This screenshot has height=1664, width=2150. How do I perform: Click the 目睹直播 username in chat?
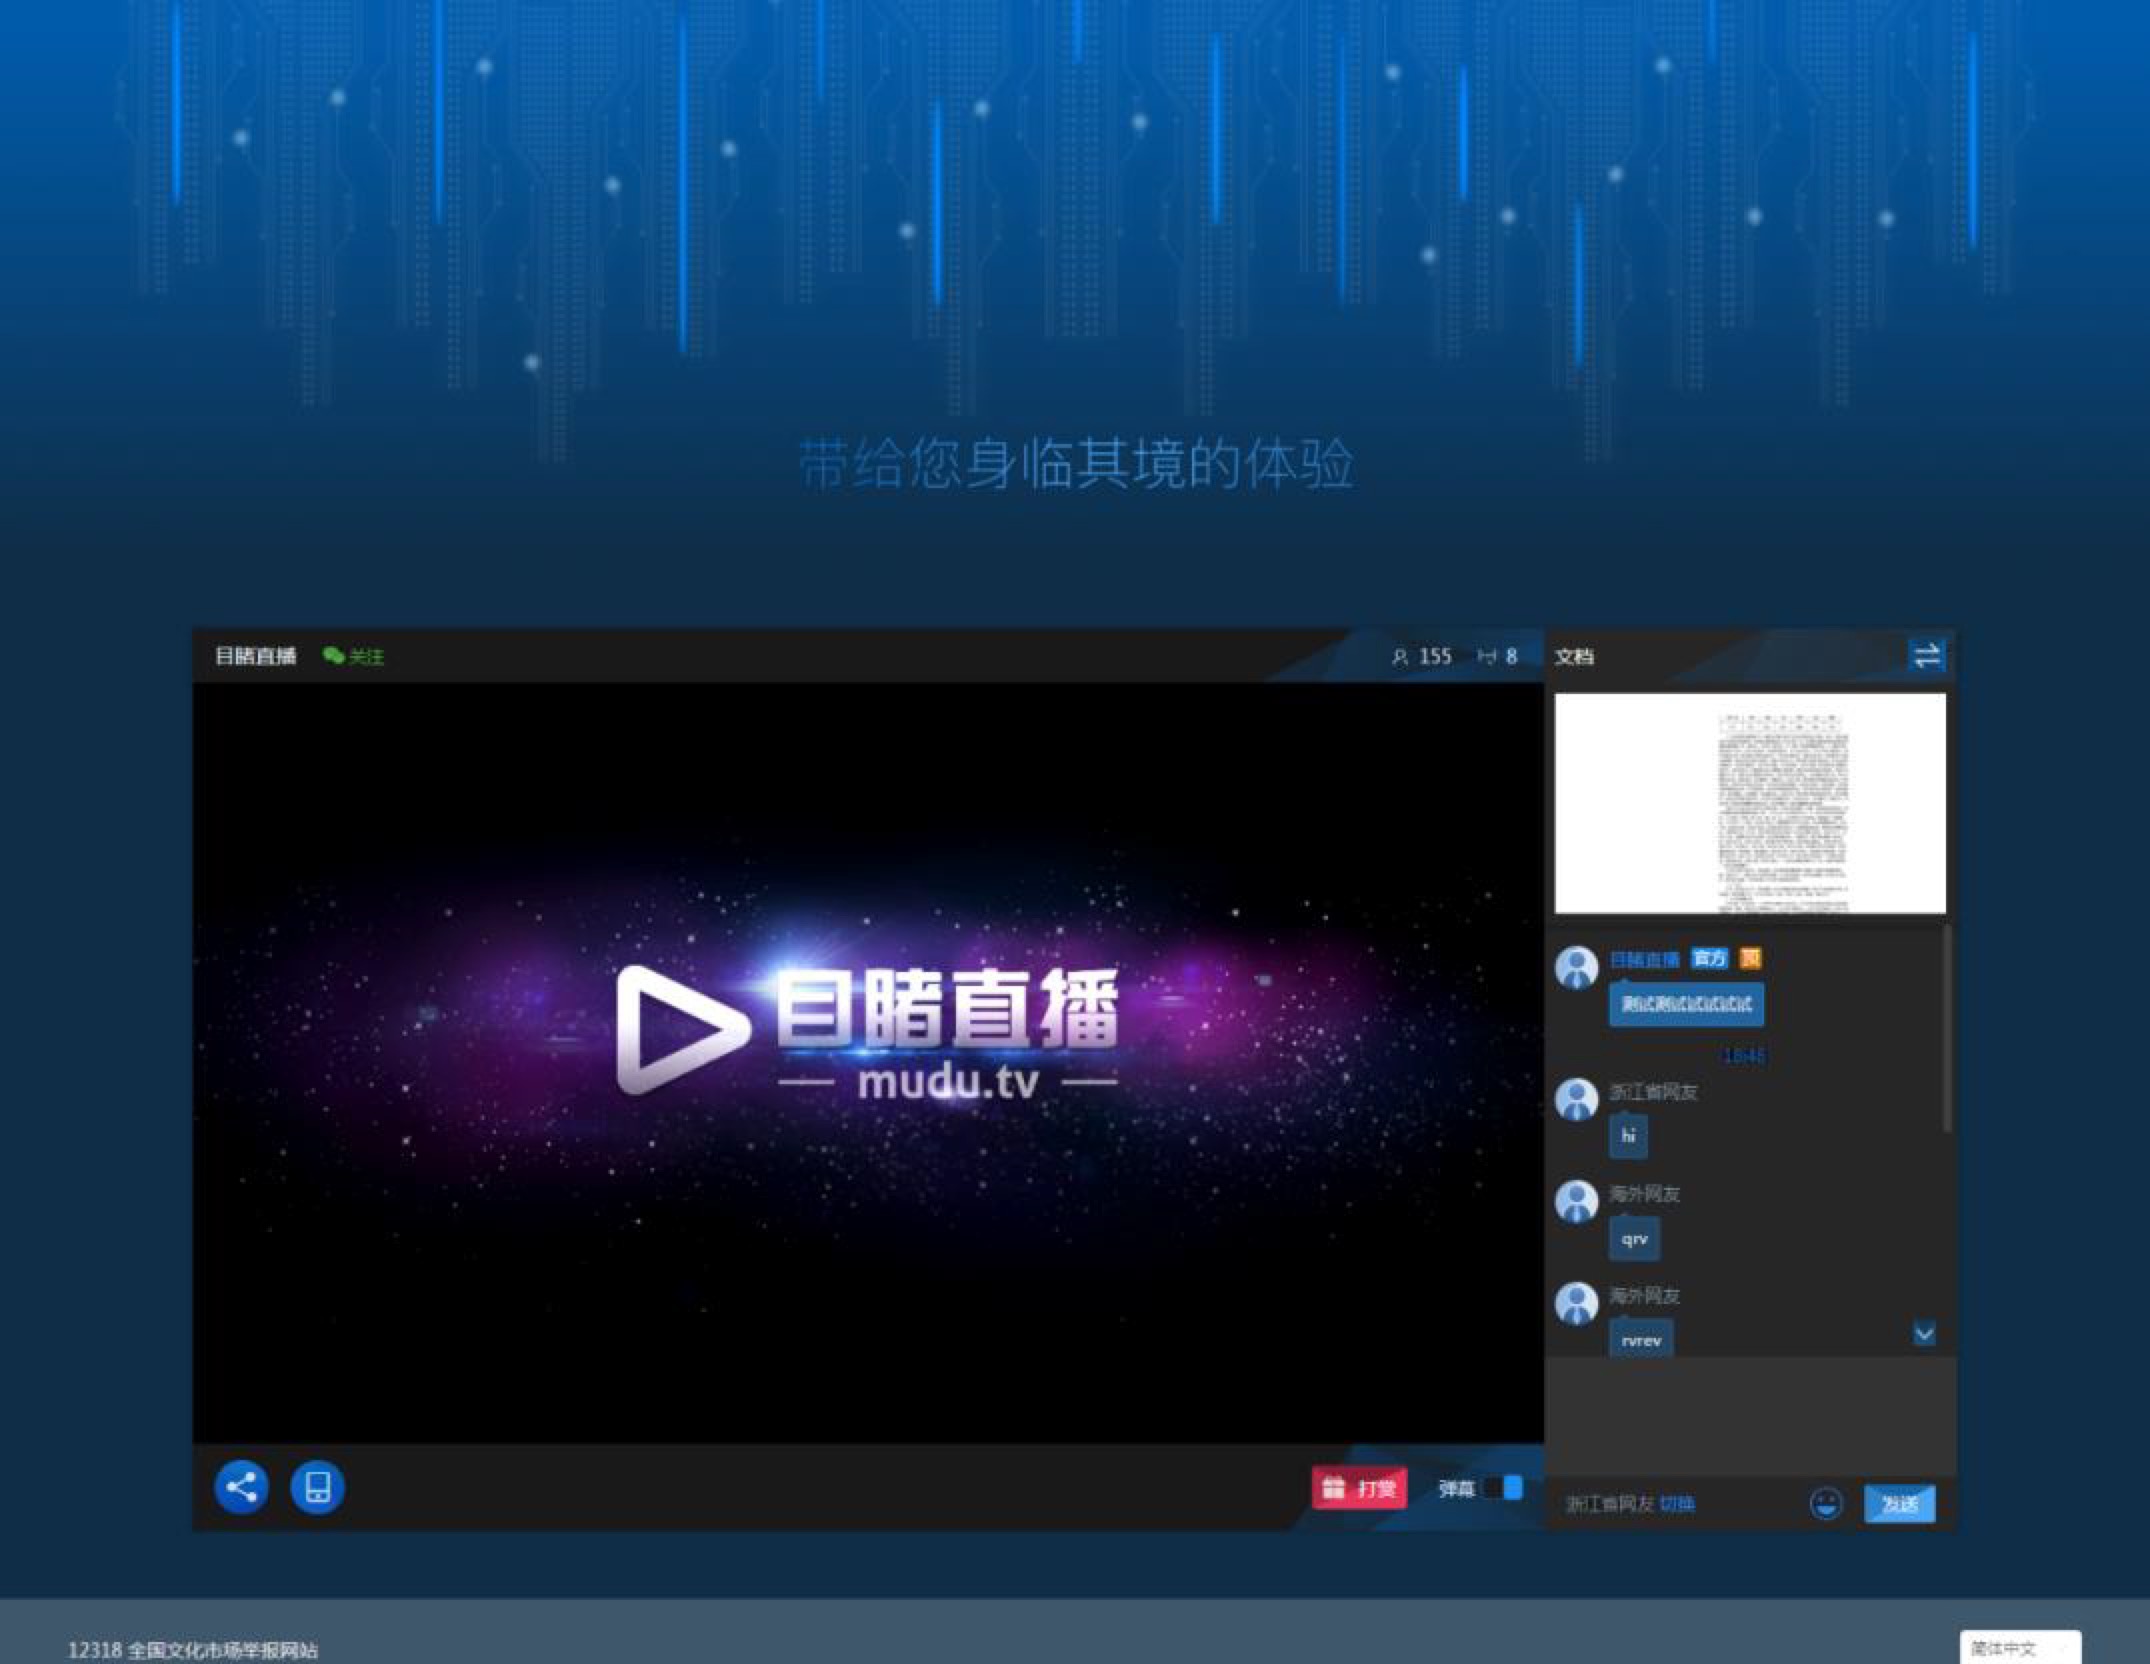[1645, 959]
